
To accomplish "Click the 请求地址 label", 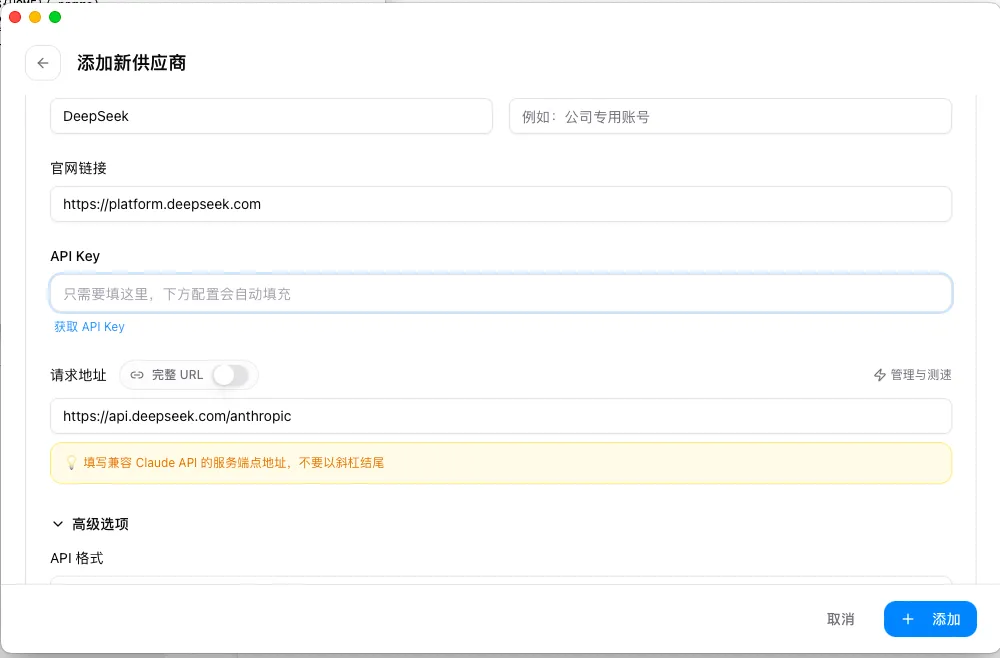I will coord(78,375).
